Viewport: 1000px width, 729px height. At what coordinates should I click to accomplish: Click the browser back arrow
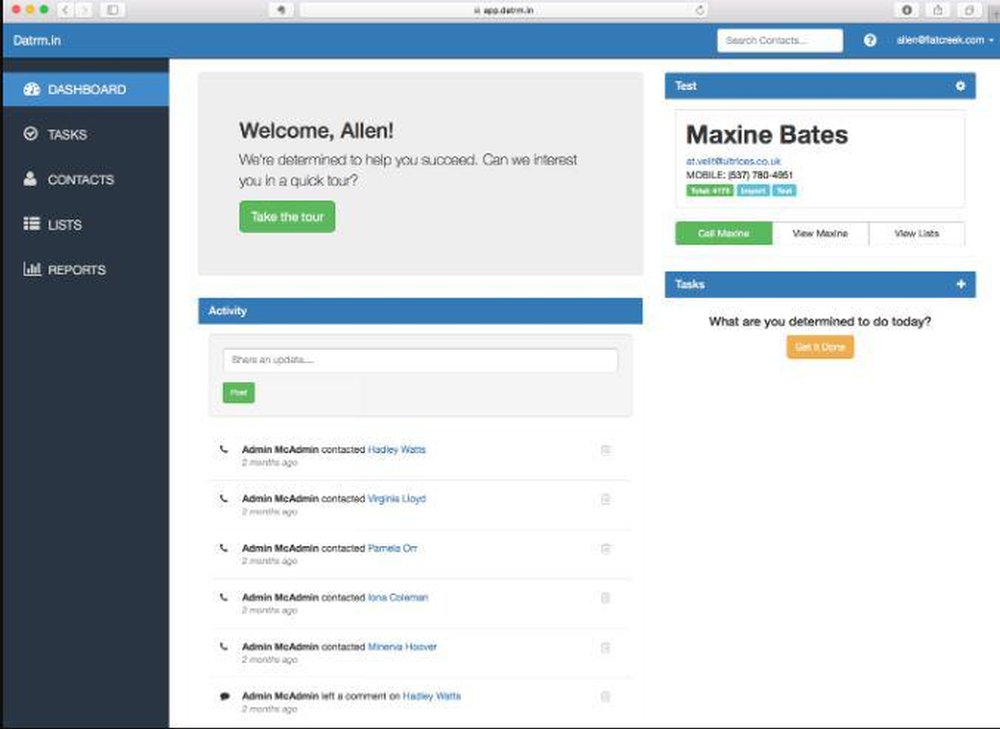[x=66, y=10]
